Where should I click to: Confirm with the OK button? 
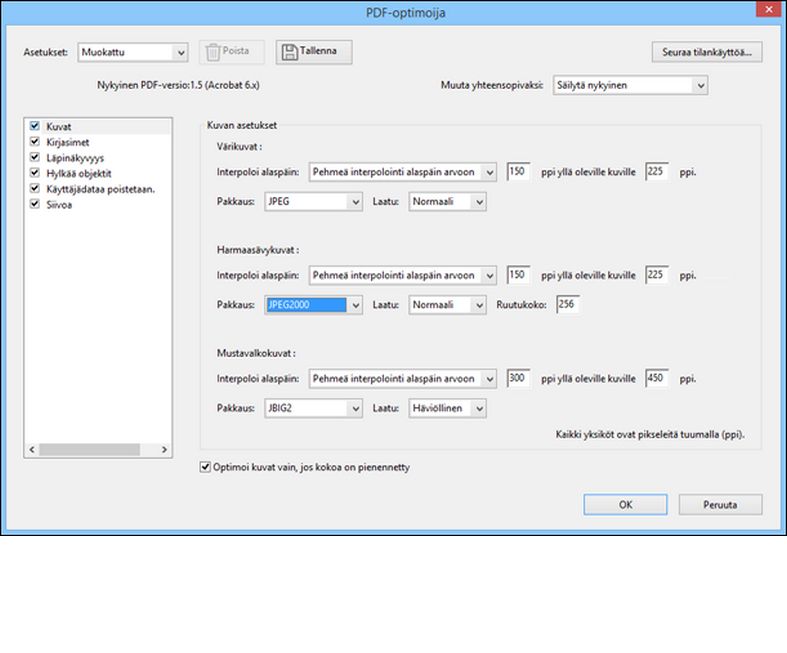point(625,504)
